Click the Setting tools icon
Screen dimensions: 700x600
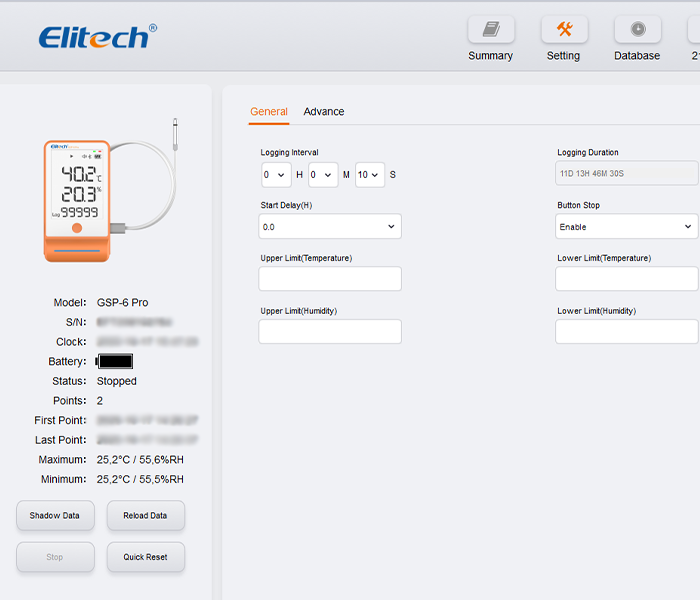(x=564, y=30)
